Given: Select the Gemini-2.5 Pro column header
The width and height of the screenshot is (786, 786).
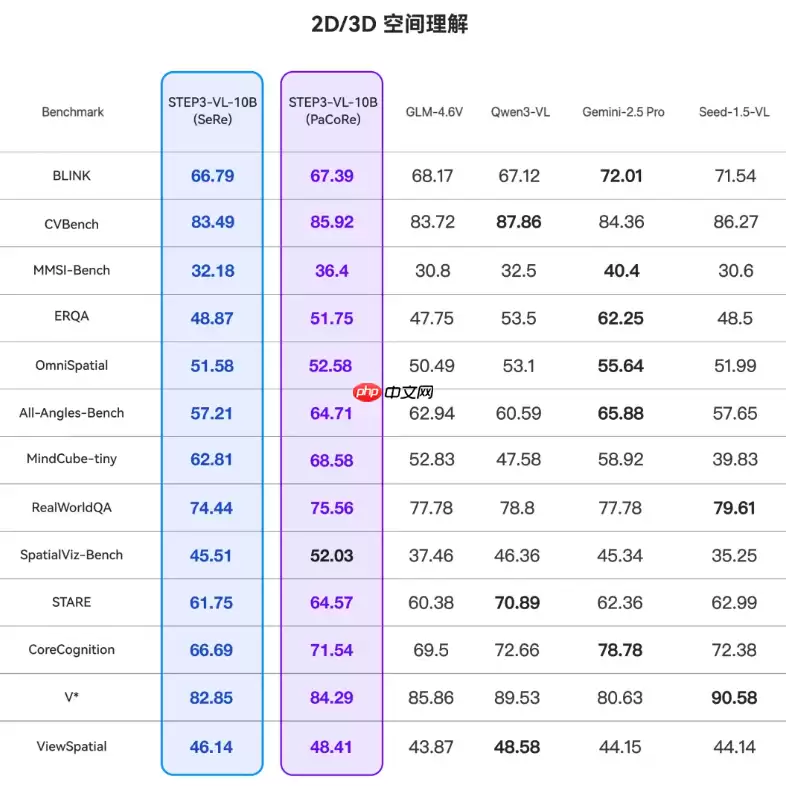Looking at the screenshot, I should 623,112.
